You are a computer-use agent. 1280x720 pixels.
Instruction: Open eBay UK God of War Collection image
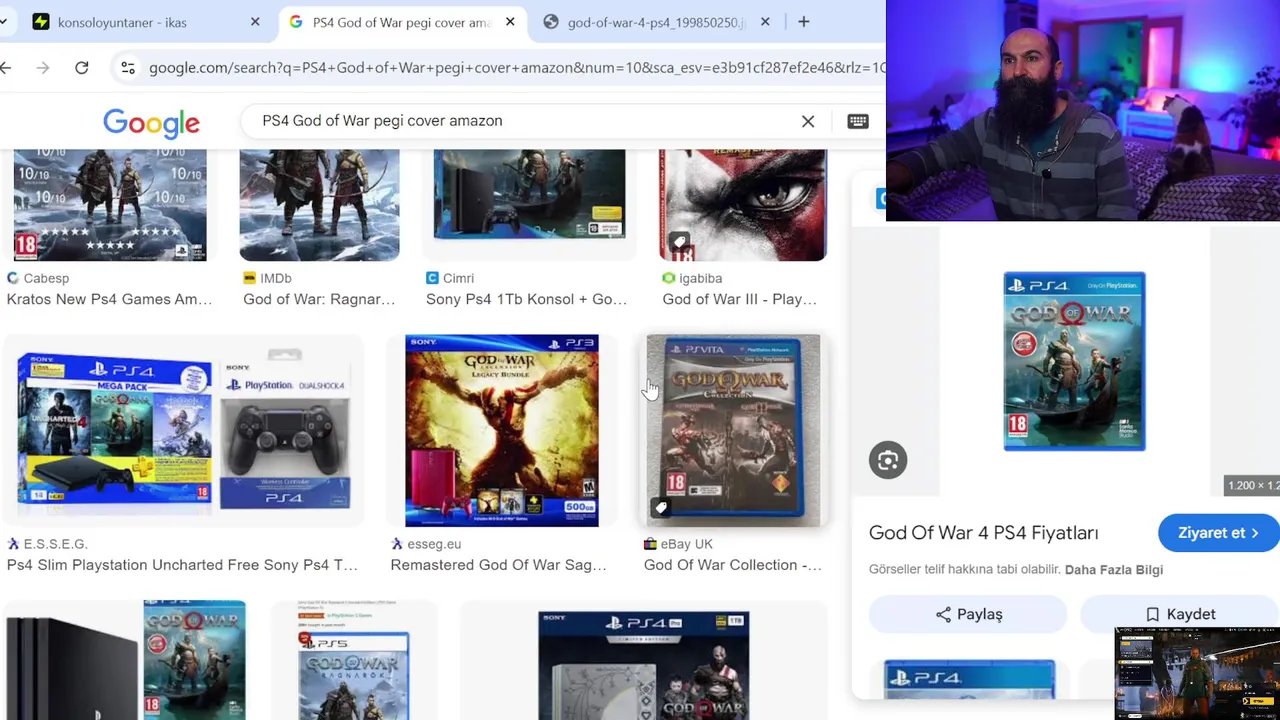tap(733, 431)
